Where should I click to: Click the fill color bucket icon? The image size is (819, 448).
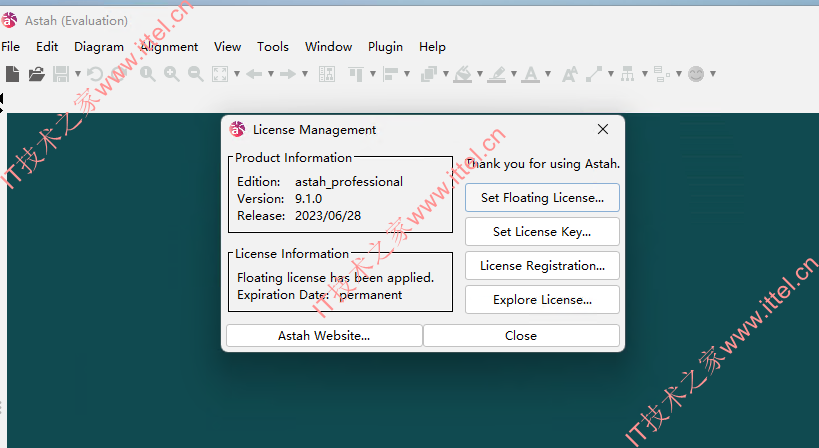(463, 74)
